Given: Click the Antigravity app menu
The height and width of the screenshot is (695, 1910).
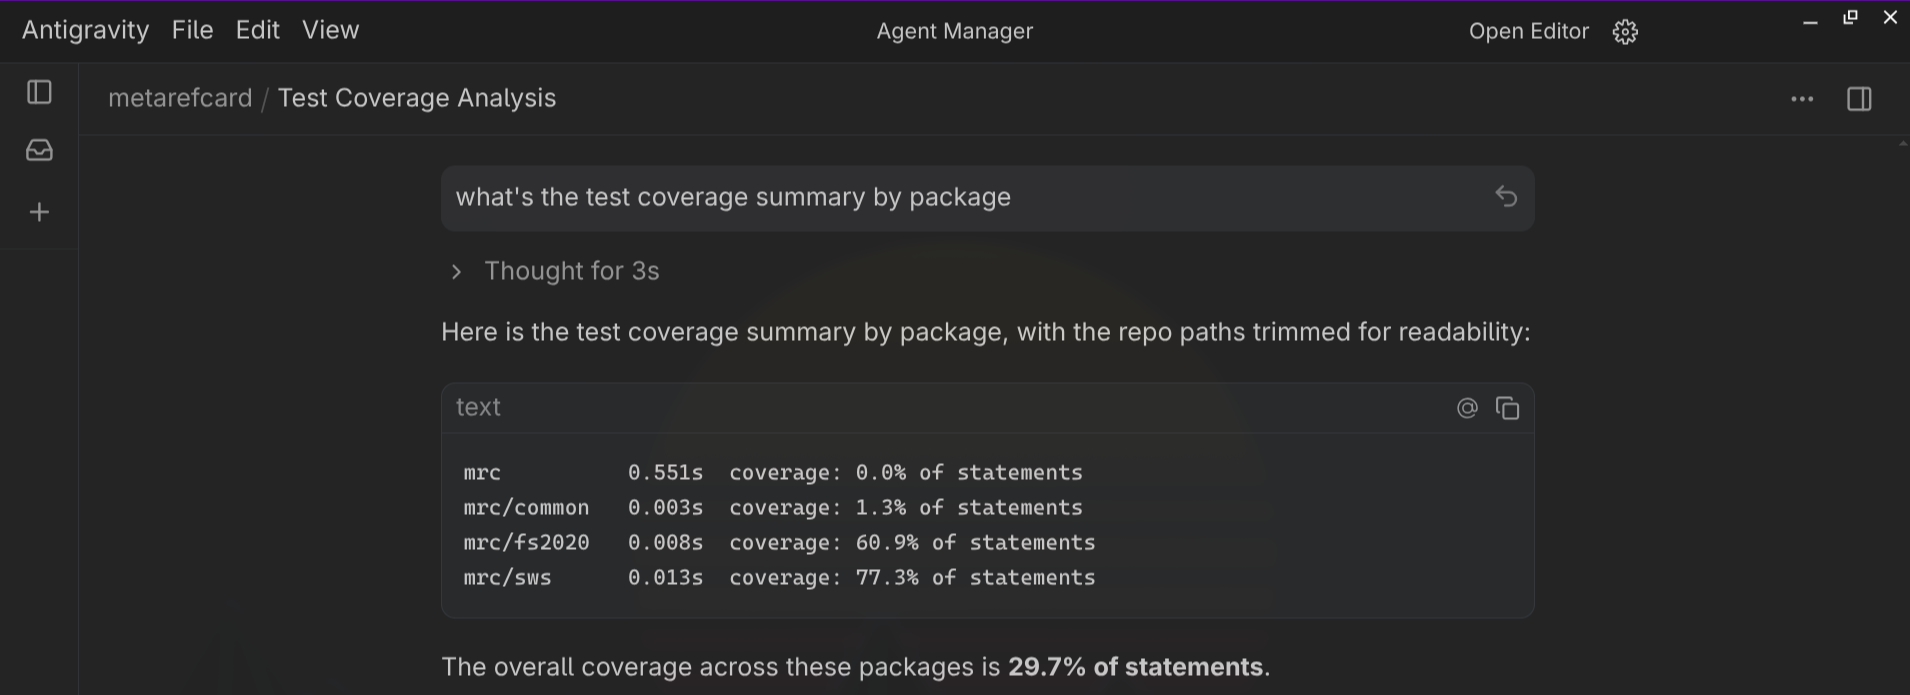Looking at the screenshot, I should (85, 31).
